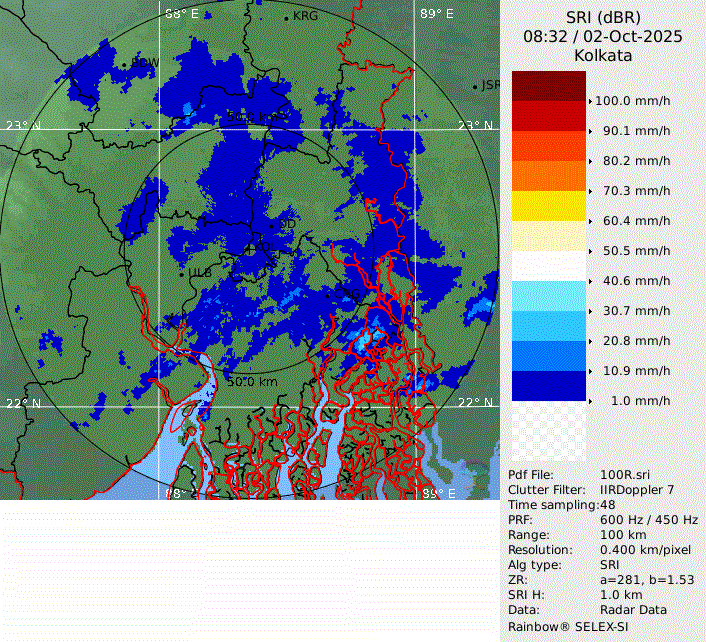Click the upper 50.0 km range ring label

(x=254, y=117)
